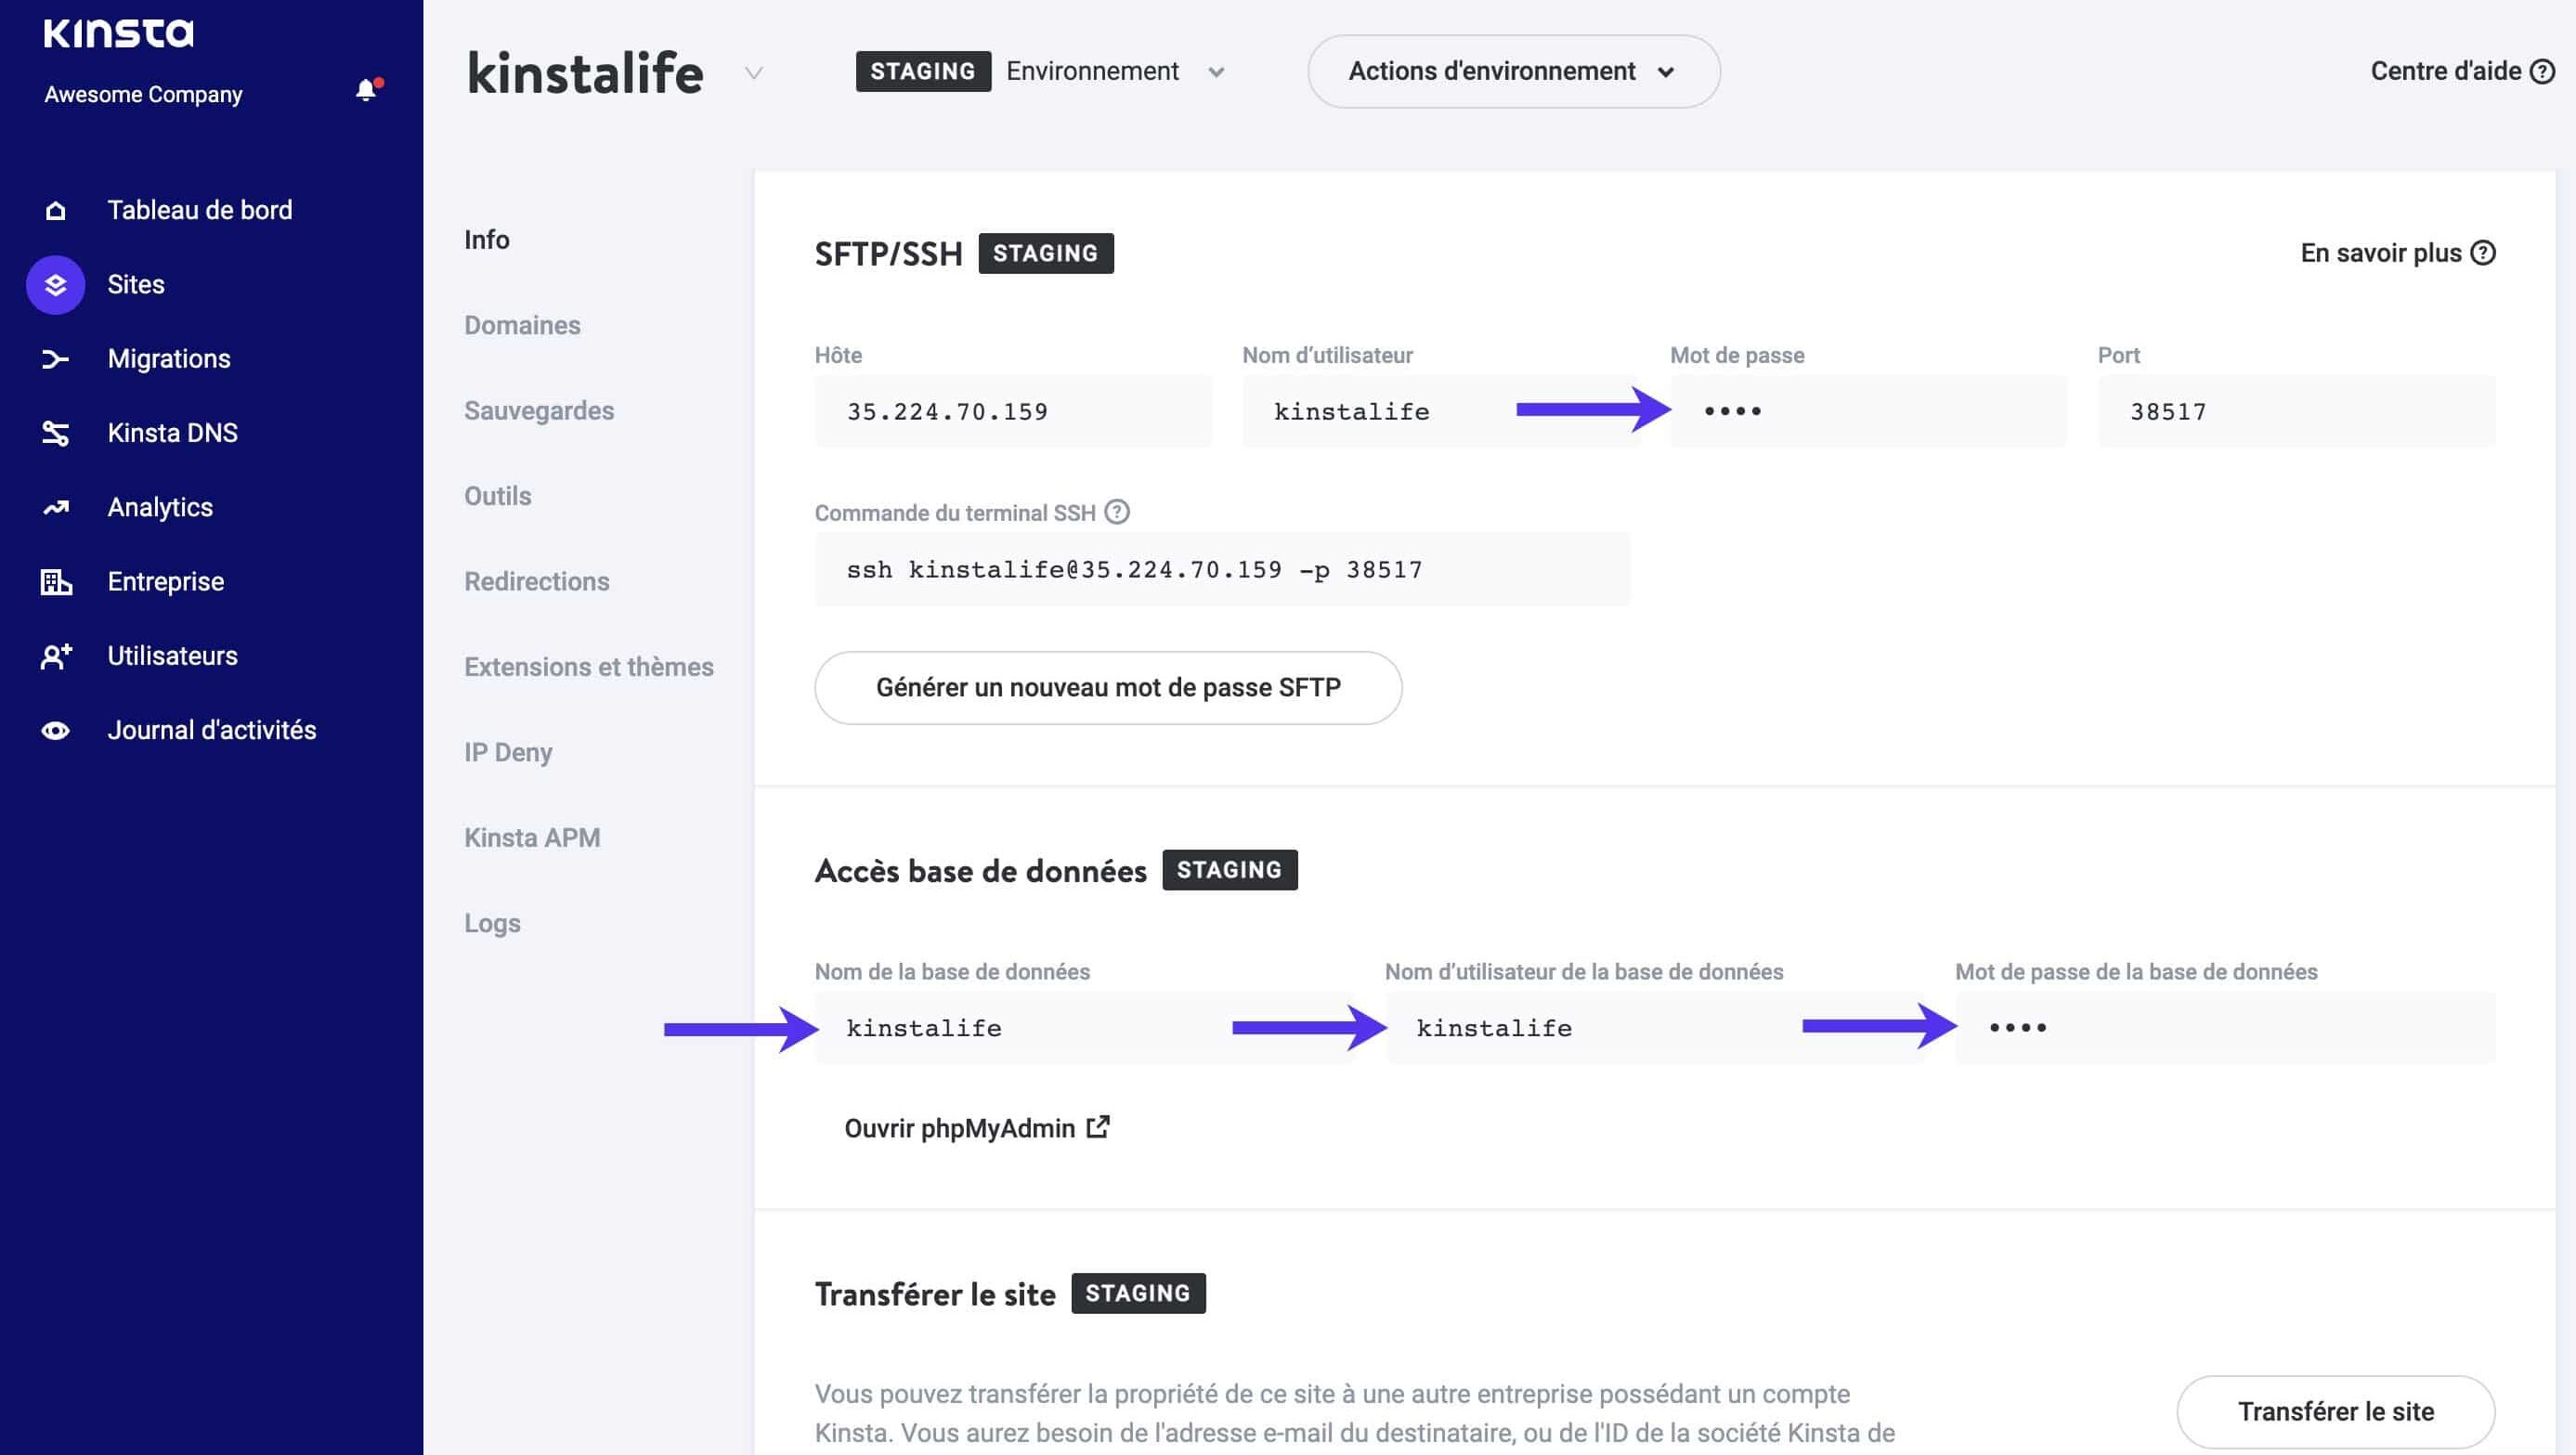This screenshot has width=2576, height=1455.
Task: Select the Sites icon in the sidebar
Action: coord(55,284)
